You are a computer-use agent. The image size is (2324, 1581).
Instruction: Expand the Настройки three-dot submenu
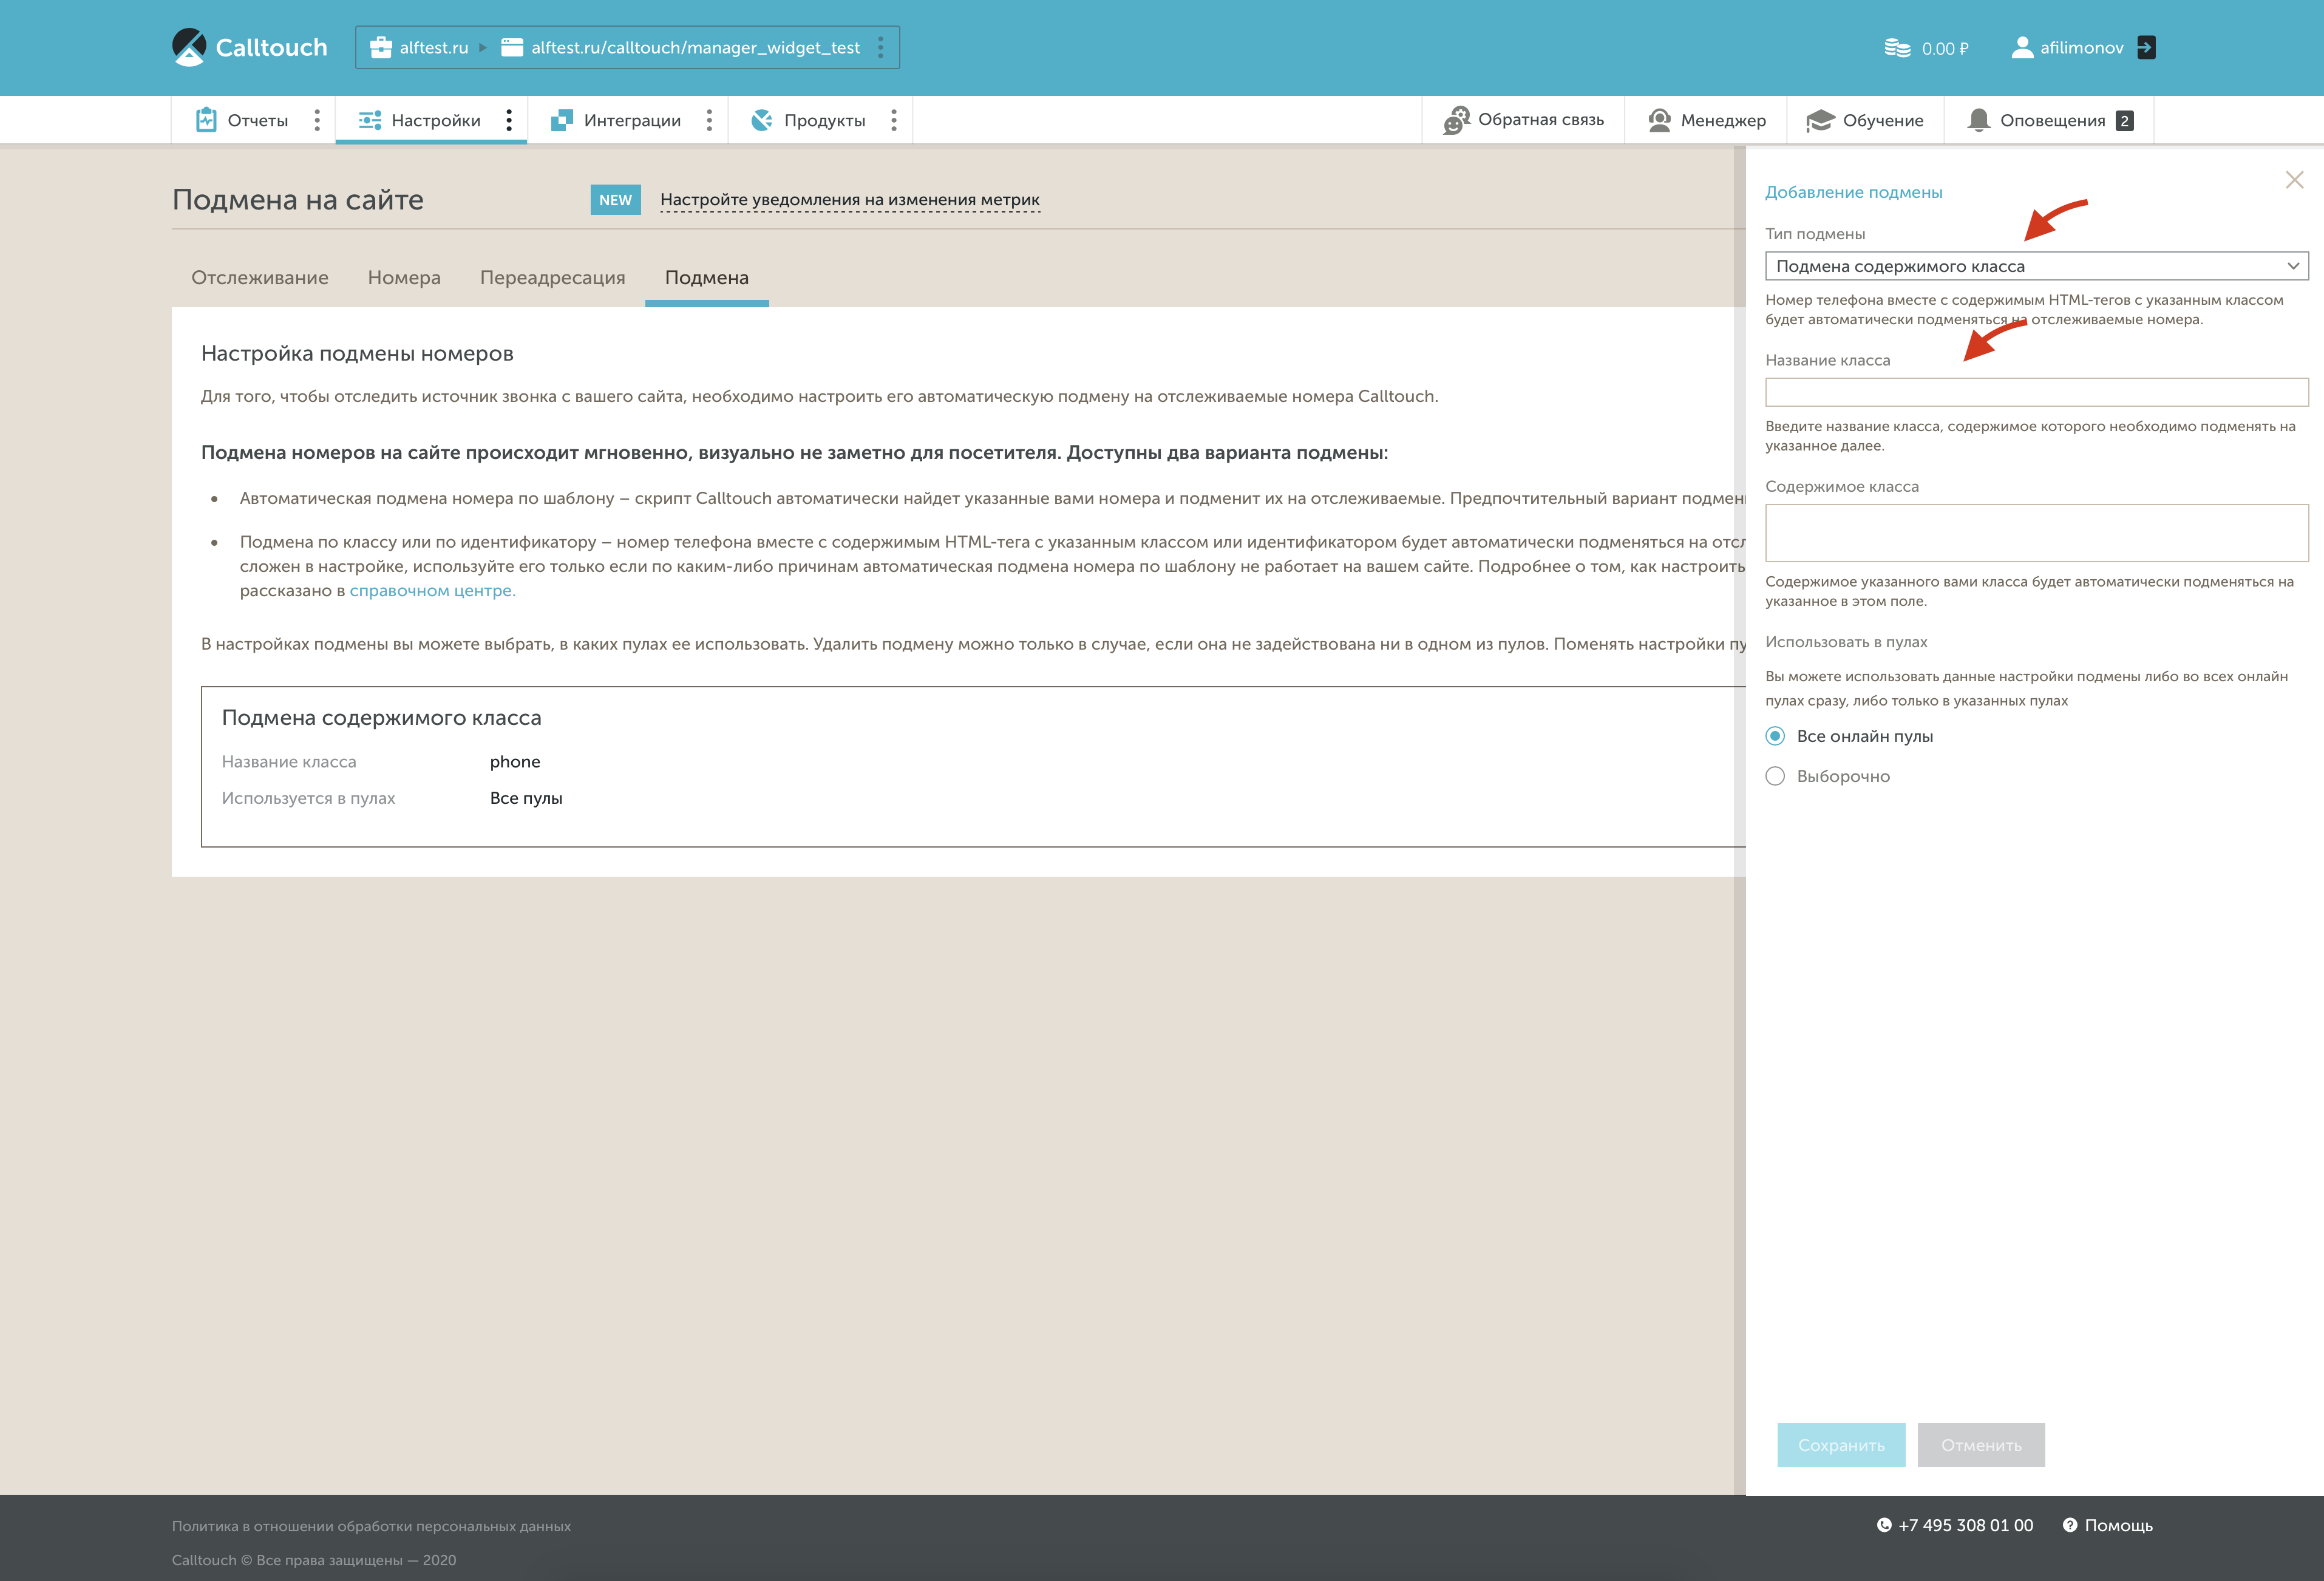coord(509,120)
